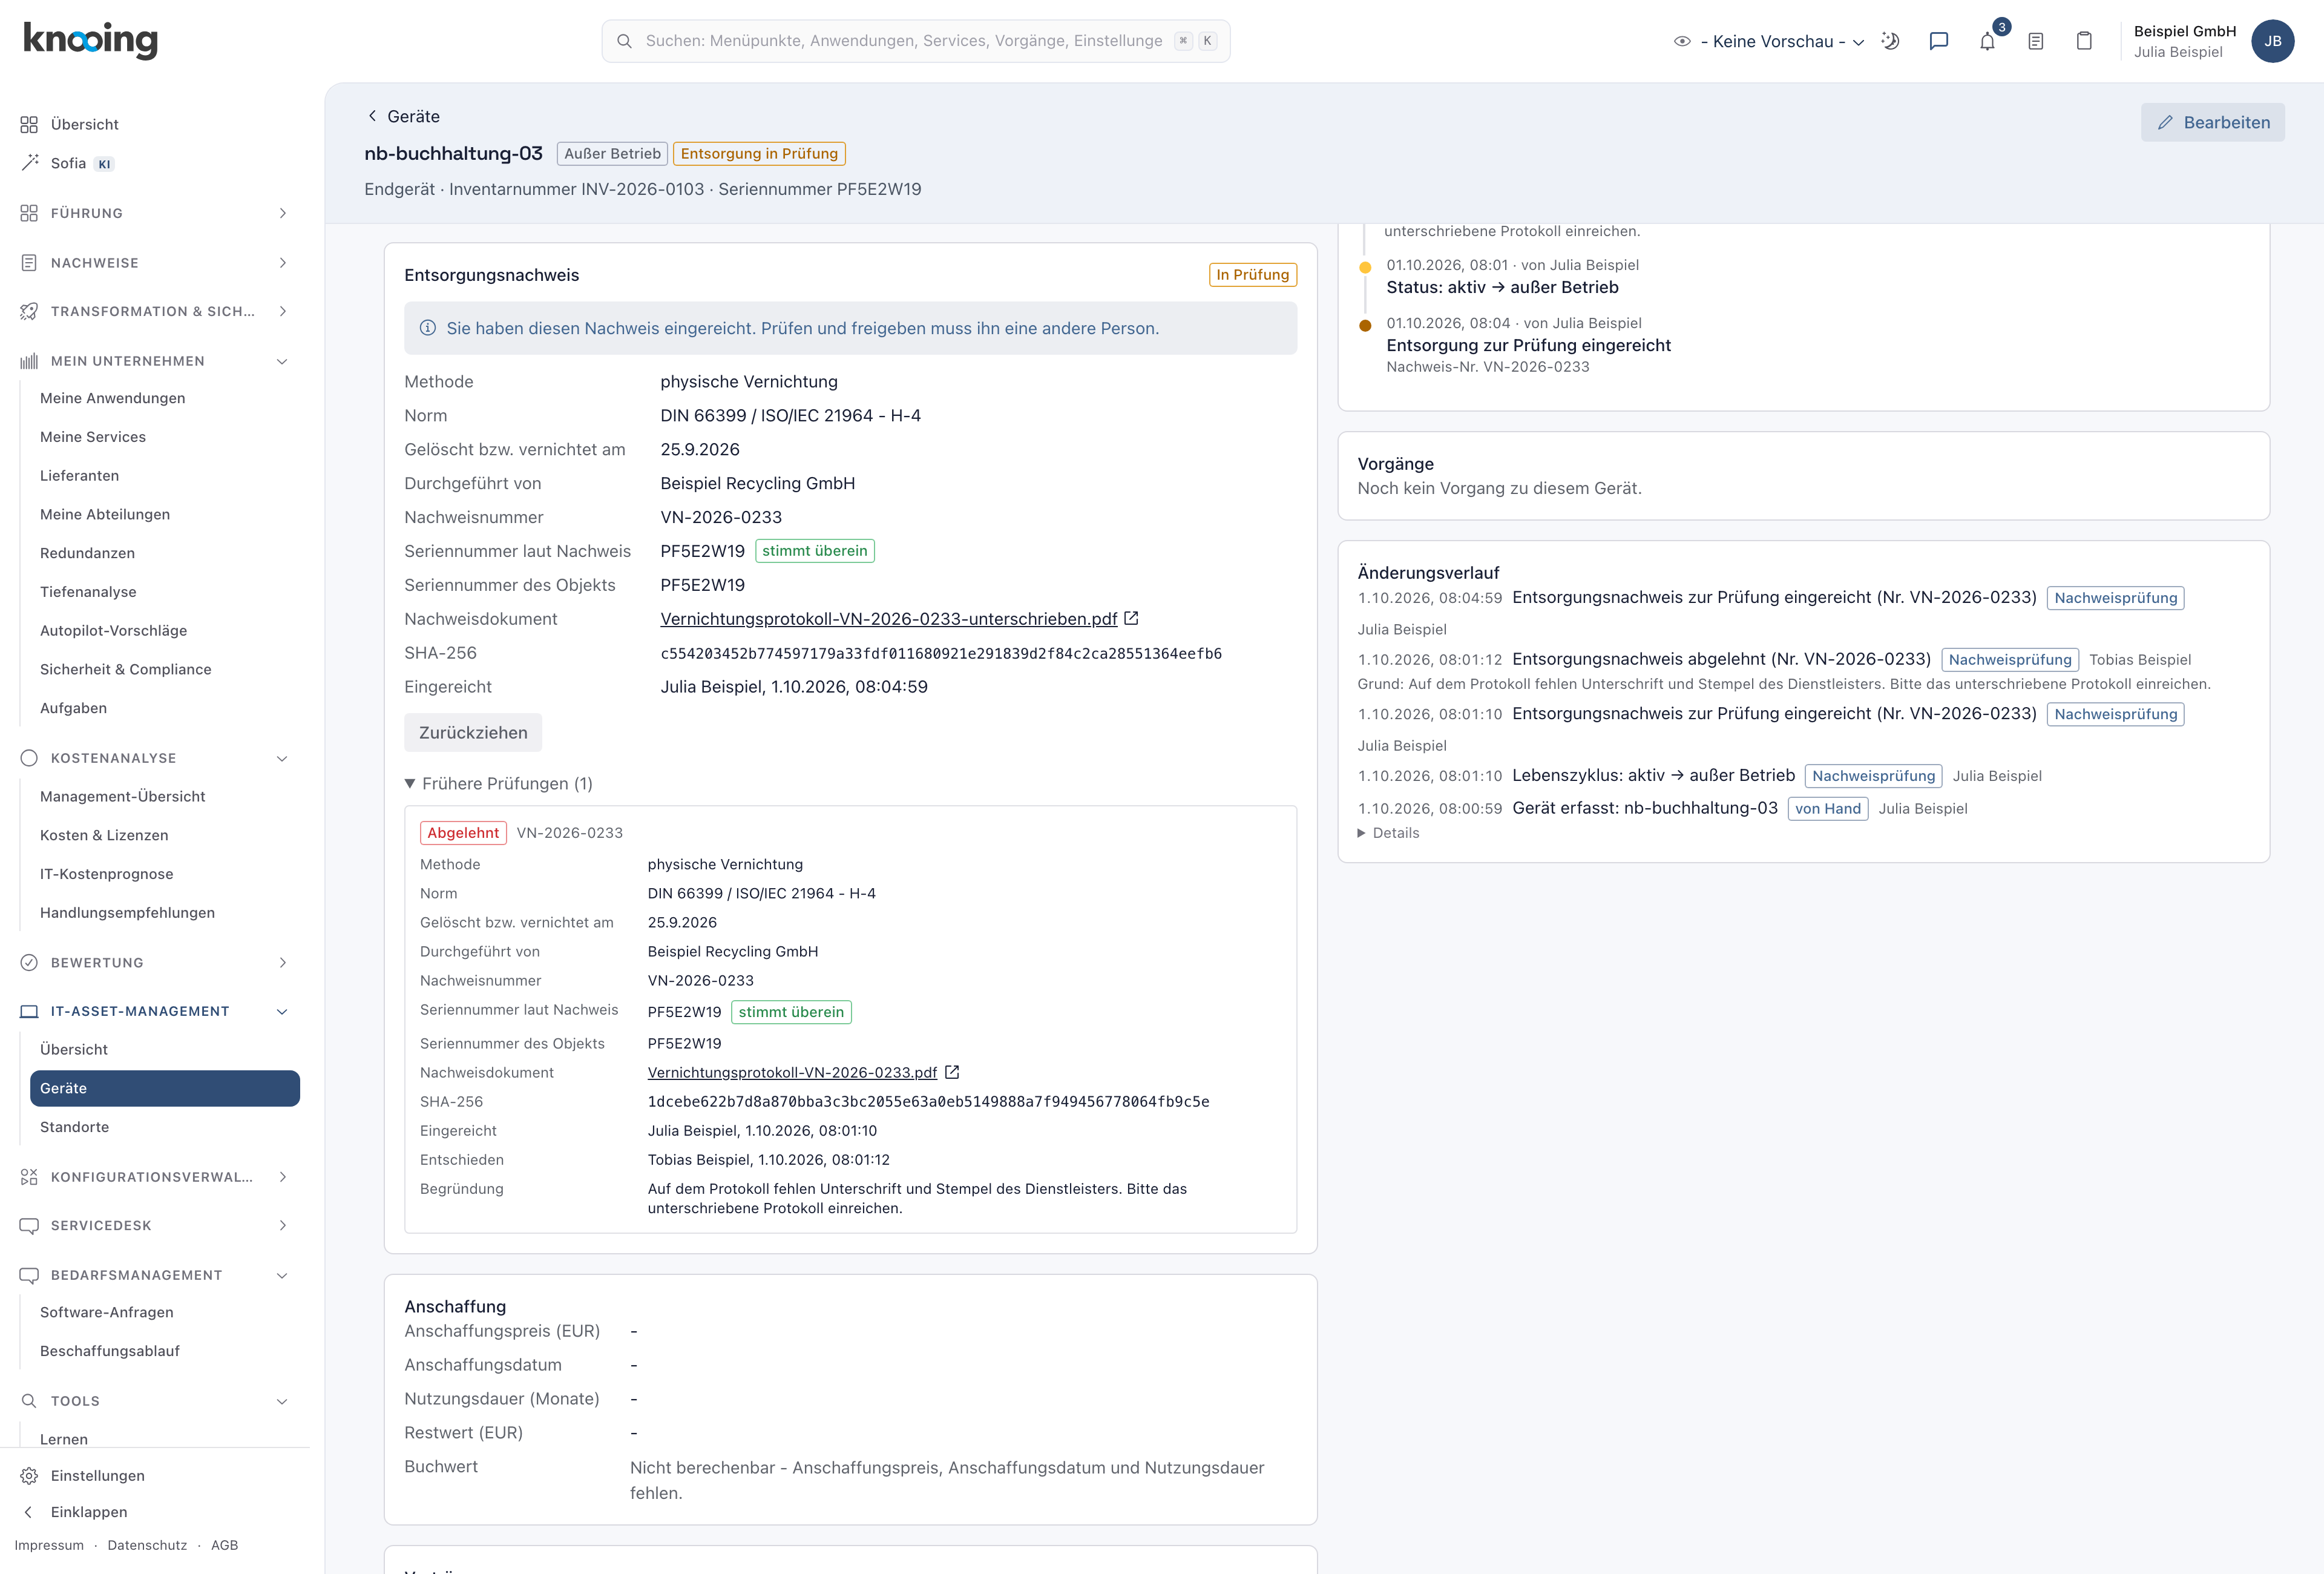The height and width of the screenshot is (1574, 2324).
Task: Open the Datenschutz footer link
Action: pos(147,1545)
